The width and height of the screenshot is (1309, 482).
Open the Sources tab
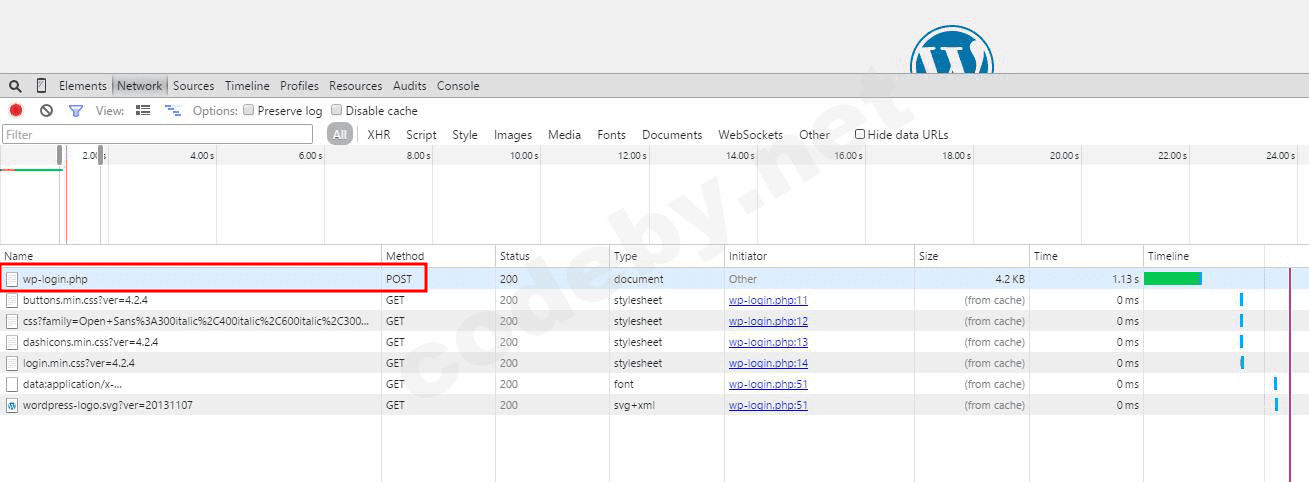(193, 86)
